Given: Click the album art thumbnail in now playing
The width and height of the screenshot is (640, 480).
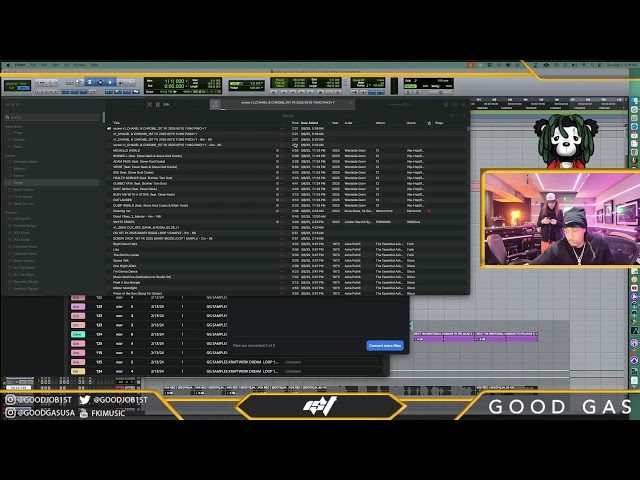Looking at the screenshot, I should point(215,104).
